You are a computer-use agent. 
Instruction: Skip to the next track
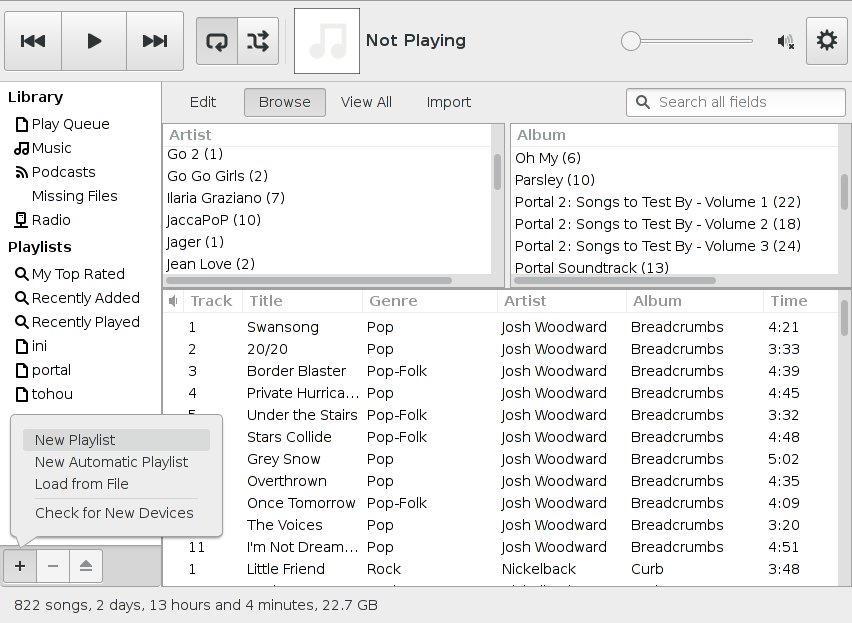[155, 41]
